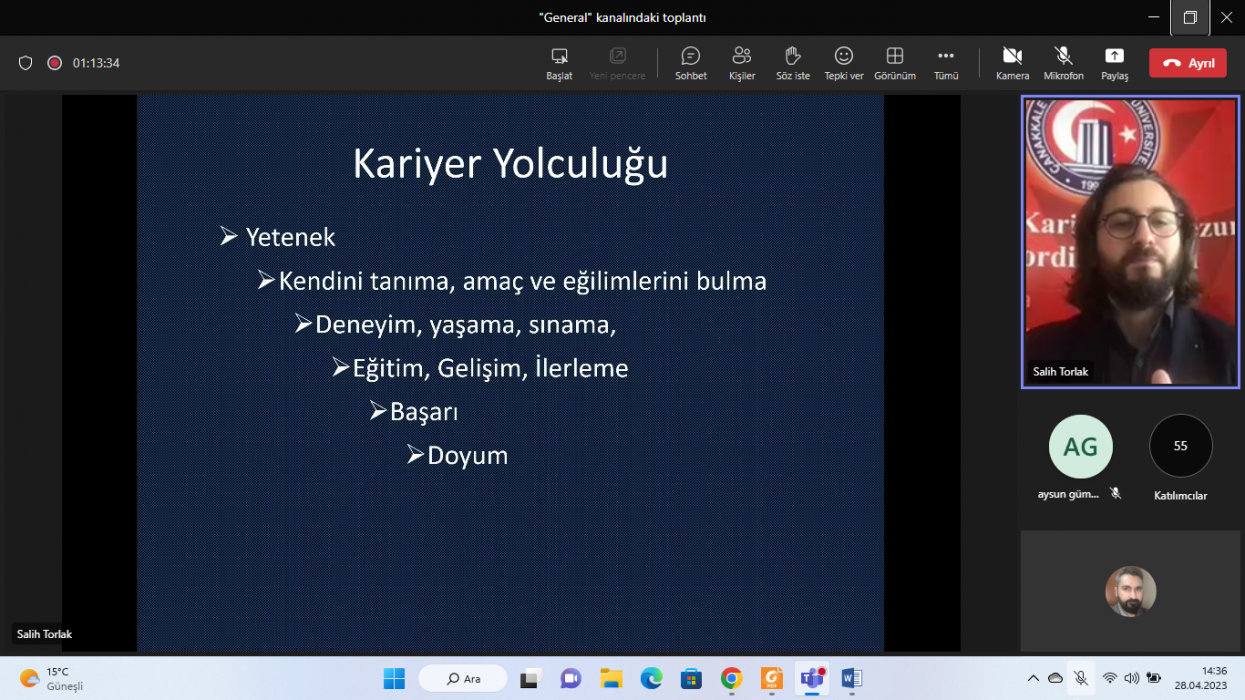Unmute the Mikrofon

(x=1063, y=63)
